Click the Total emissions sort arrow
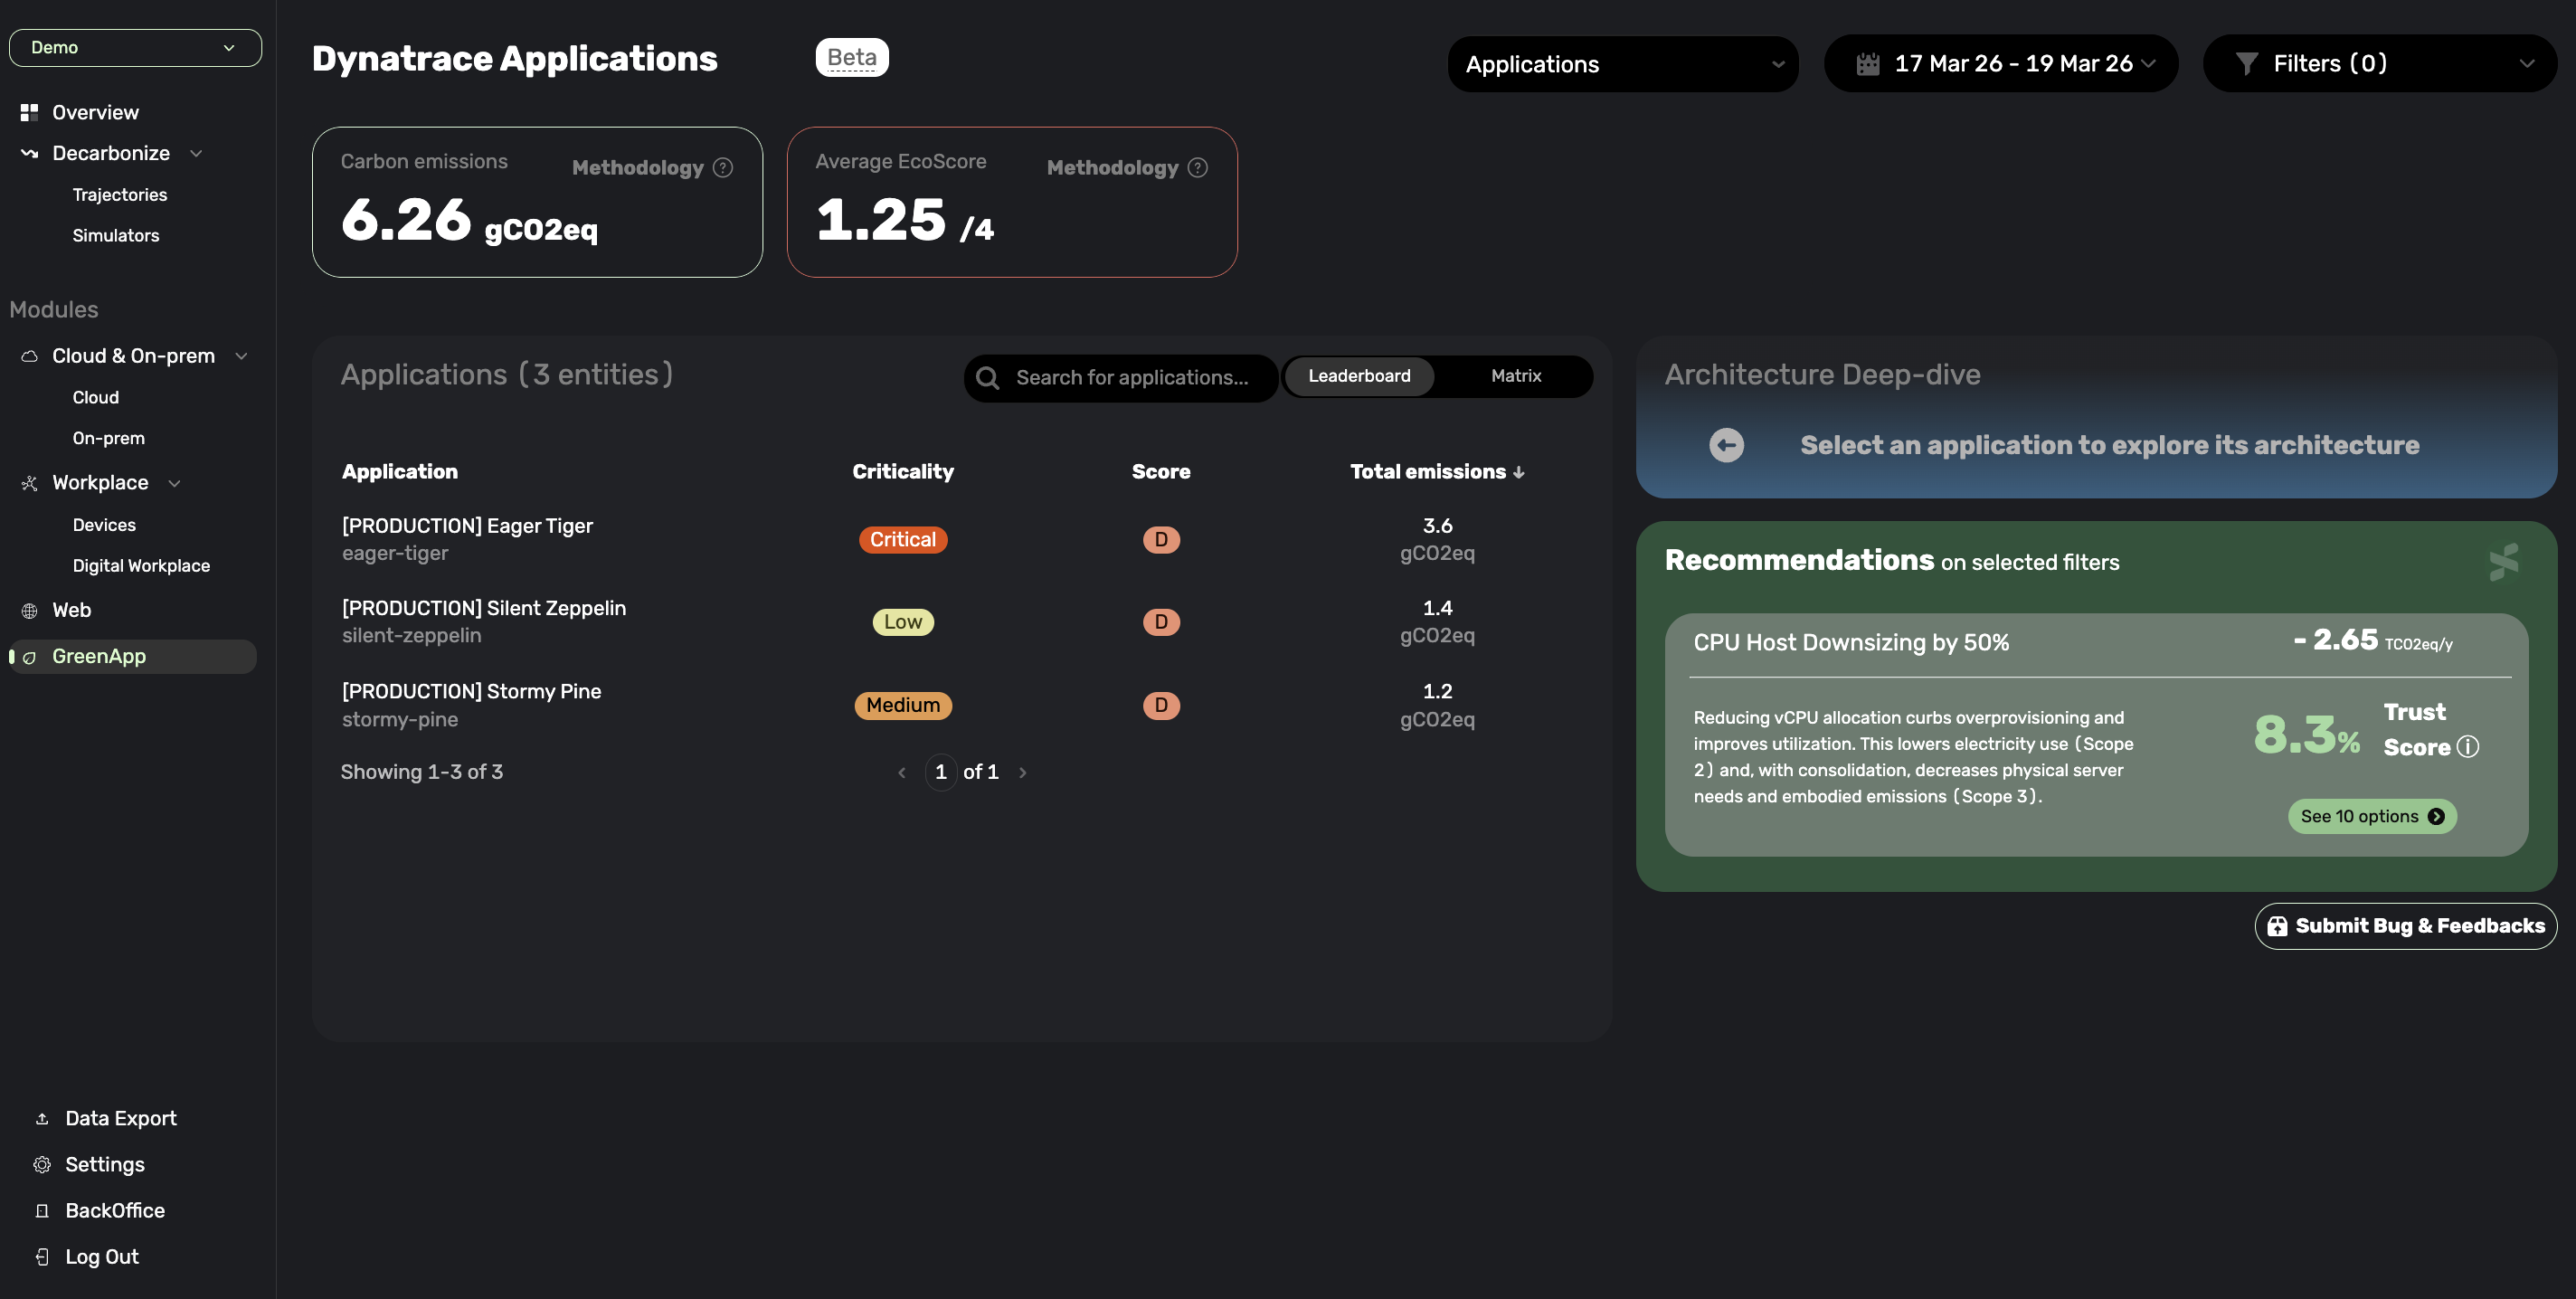The height and width of the screenshot is (1299, 2576). (x=1519, y=473)
